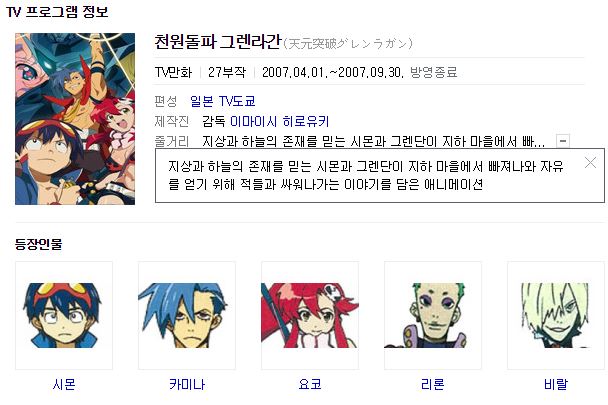Open the 일본 TV도쿄 broadcaster link
608x405 pixels.
click(223, 101)
